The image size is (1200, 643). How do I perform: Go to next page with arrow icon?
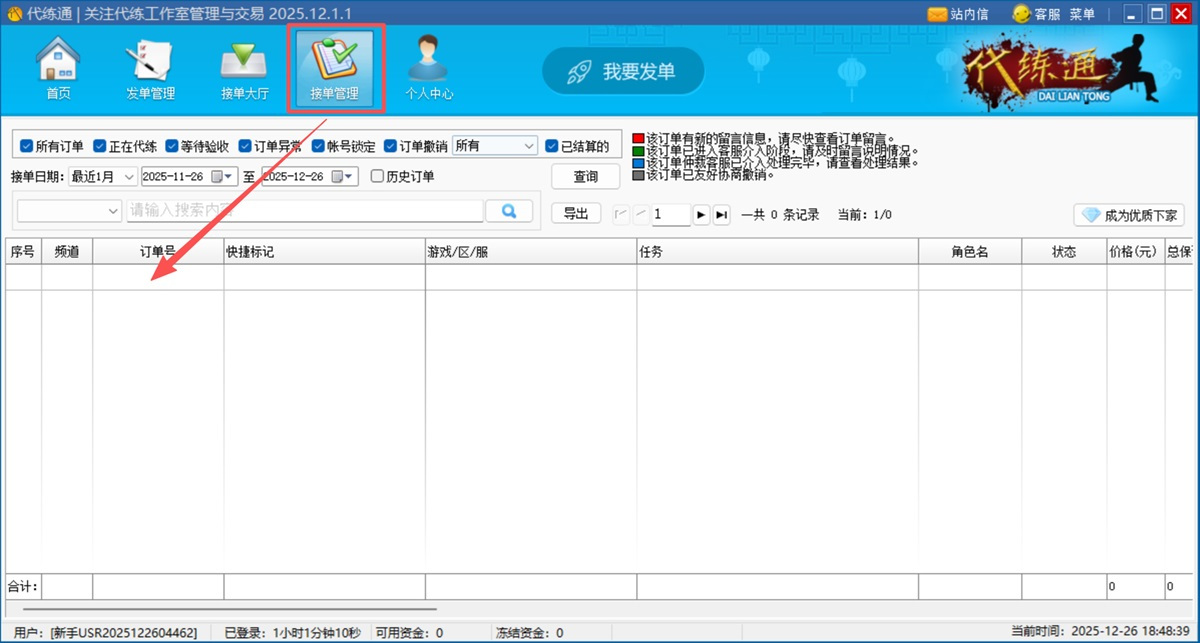point(700,214)
